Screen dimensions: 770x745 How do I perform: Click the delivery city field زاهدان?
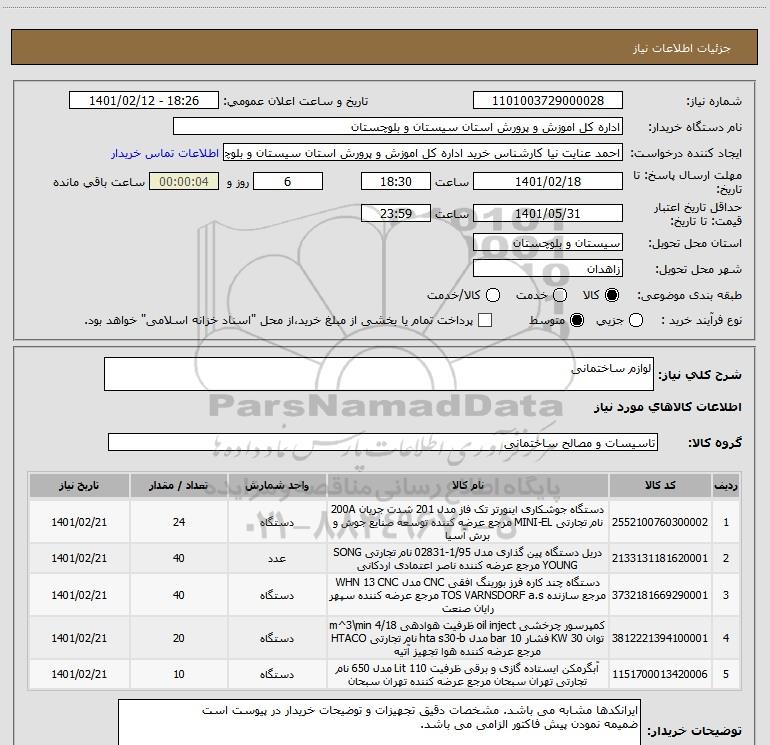tap(548, 269)
